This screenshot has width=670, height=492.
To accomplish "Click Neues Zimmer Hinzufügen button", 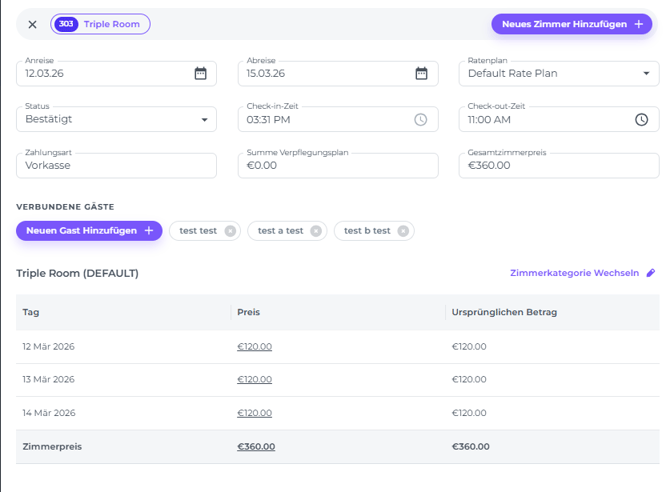I will [x=572, y=24].
